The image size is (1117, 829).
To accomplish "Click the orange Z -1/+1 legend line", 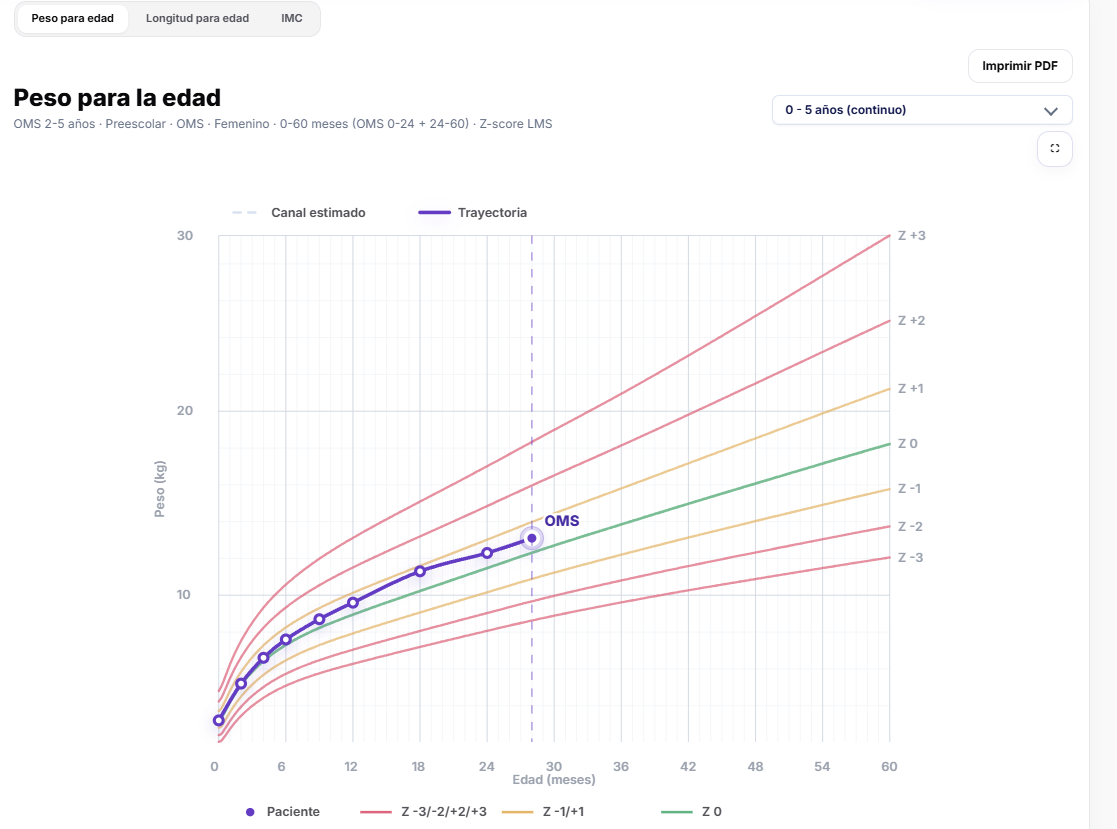I will [x=517, y=812].
